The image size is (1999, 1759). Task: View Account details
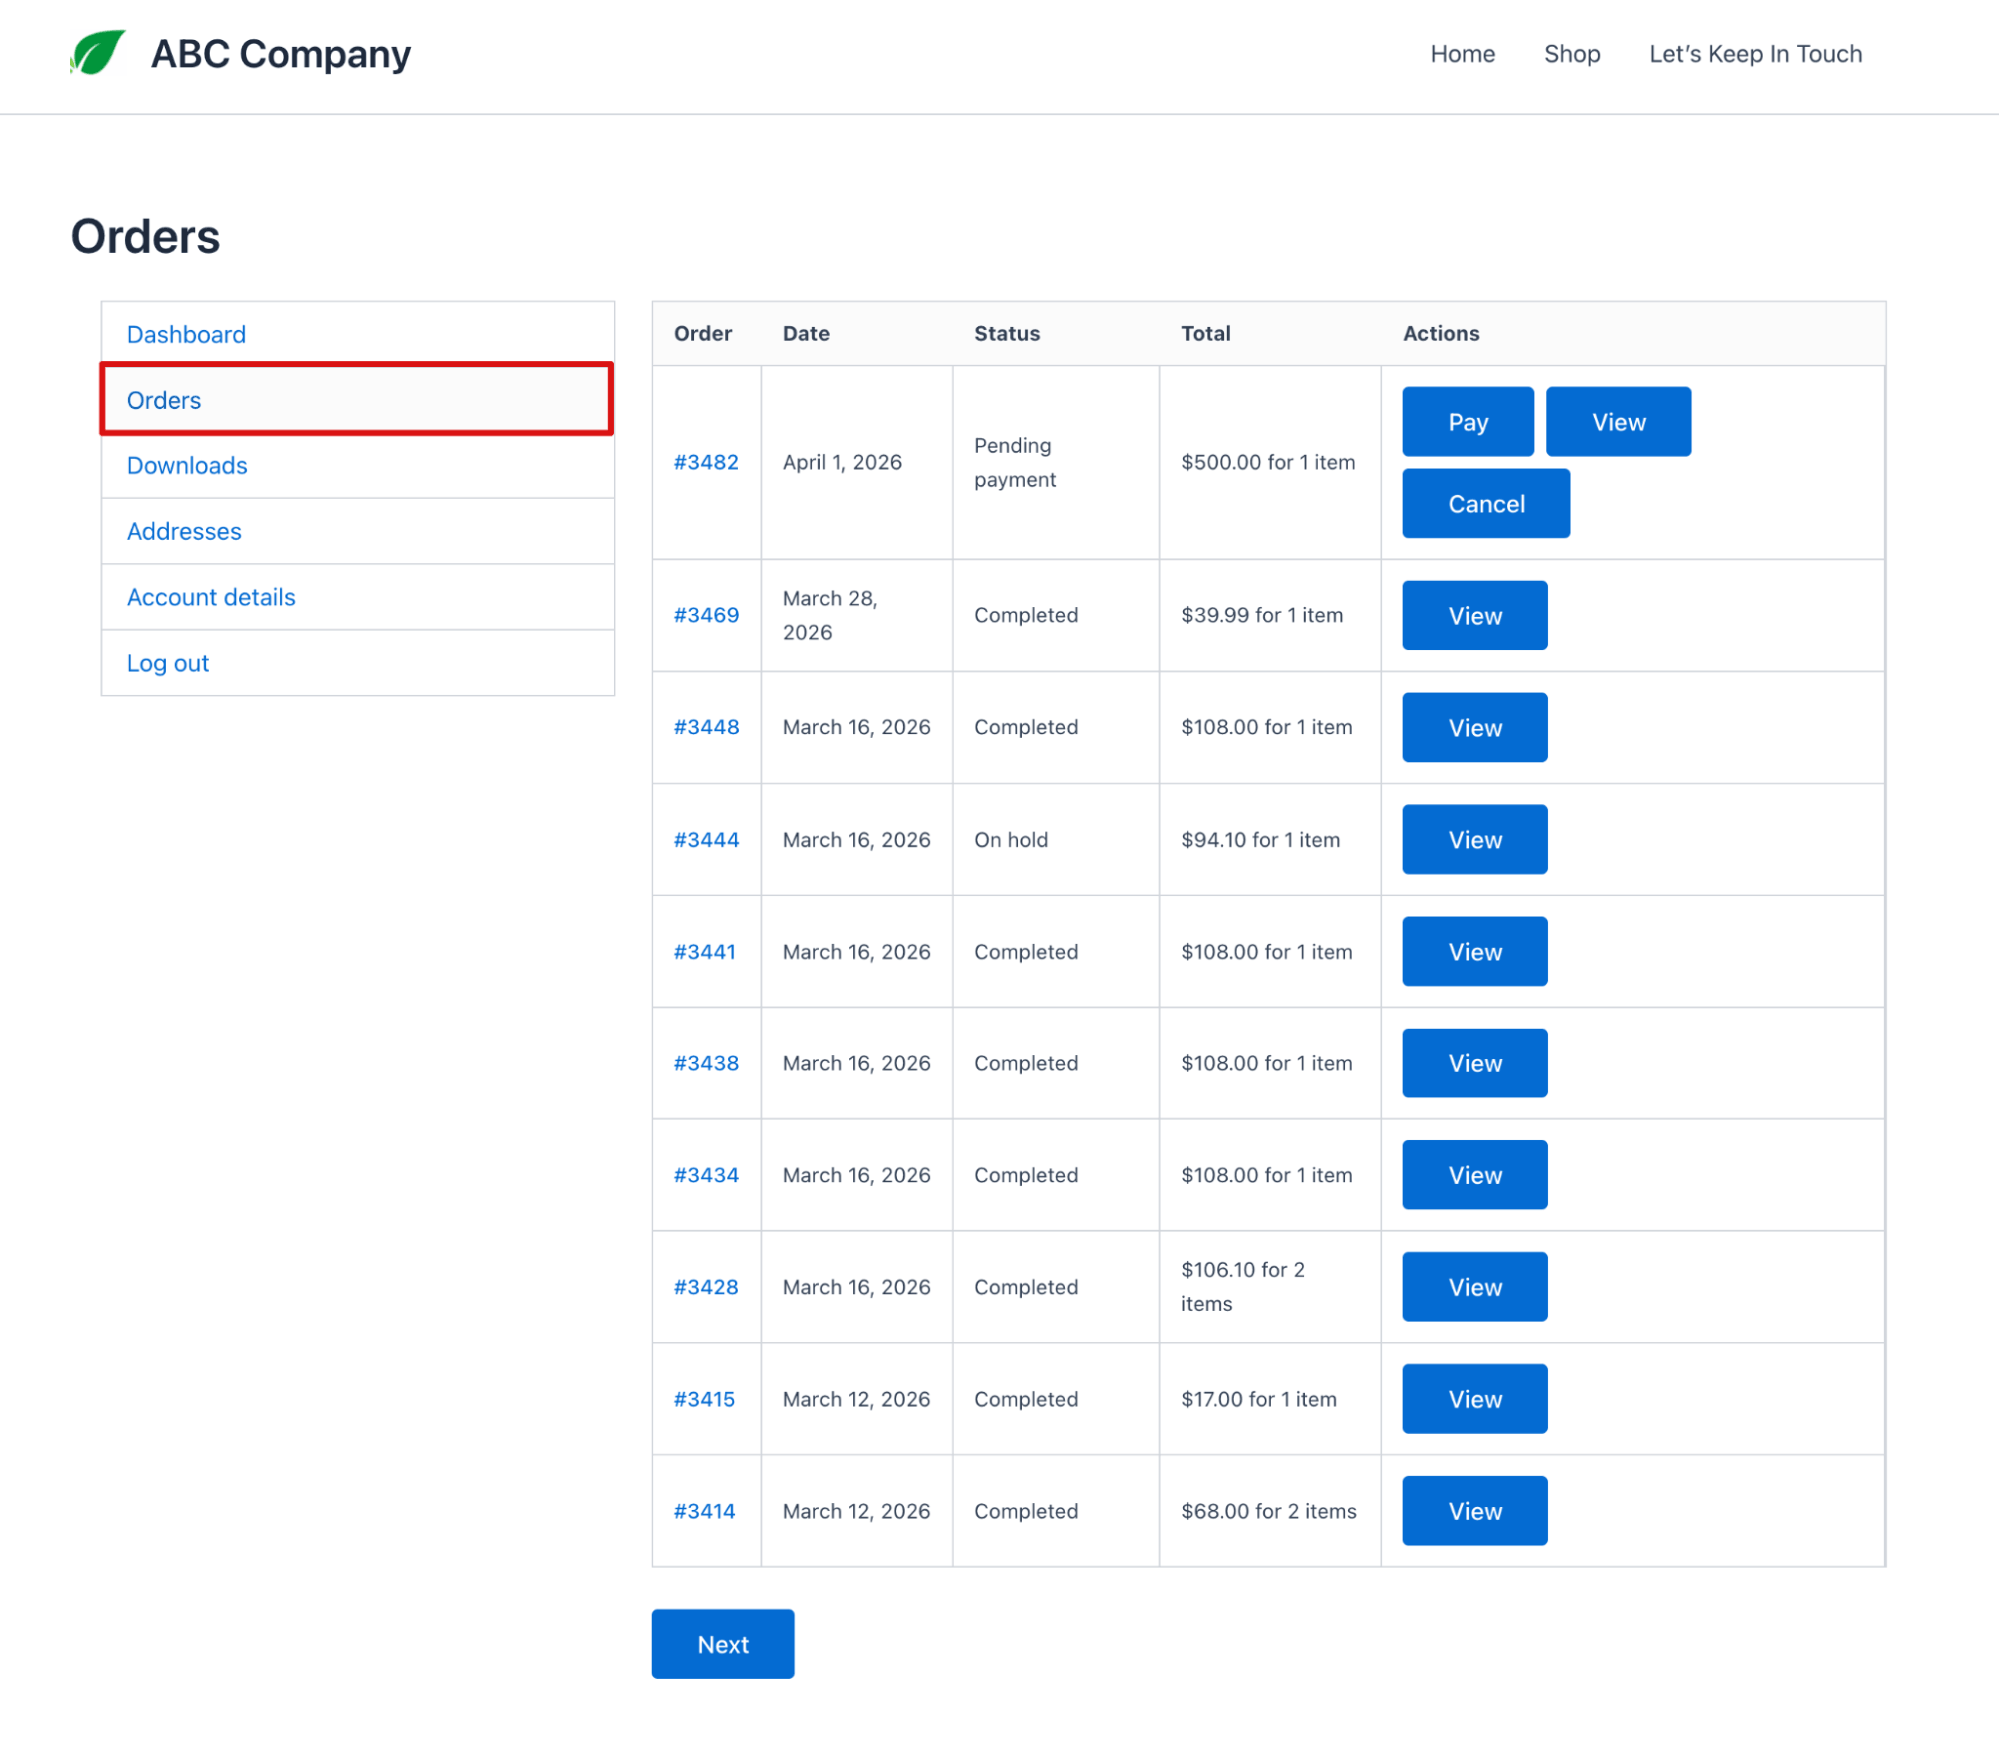pos(211,597)
